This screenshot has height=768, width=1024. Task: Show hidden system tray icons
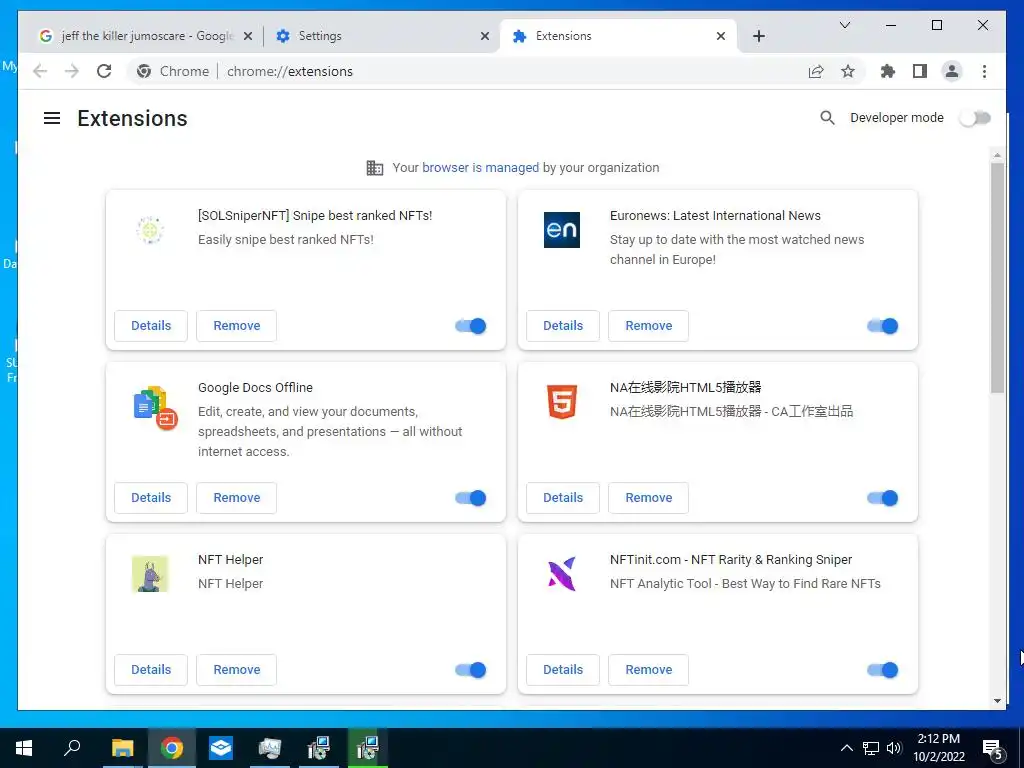click(x=846, y=748)
